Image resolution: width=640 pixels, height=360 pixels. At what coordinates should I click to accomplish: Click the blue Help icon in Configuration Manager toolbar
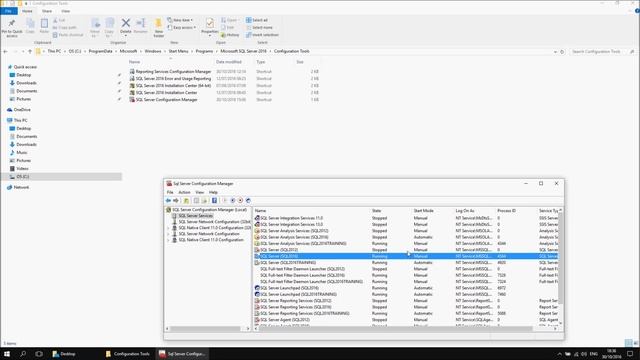[x=214, y=200]
